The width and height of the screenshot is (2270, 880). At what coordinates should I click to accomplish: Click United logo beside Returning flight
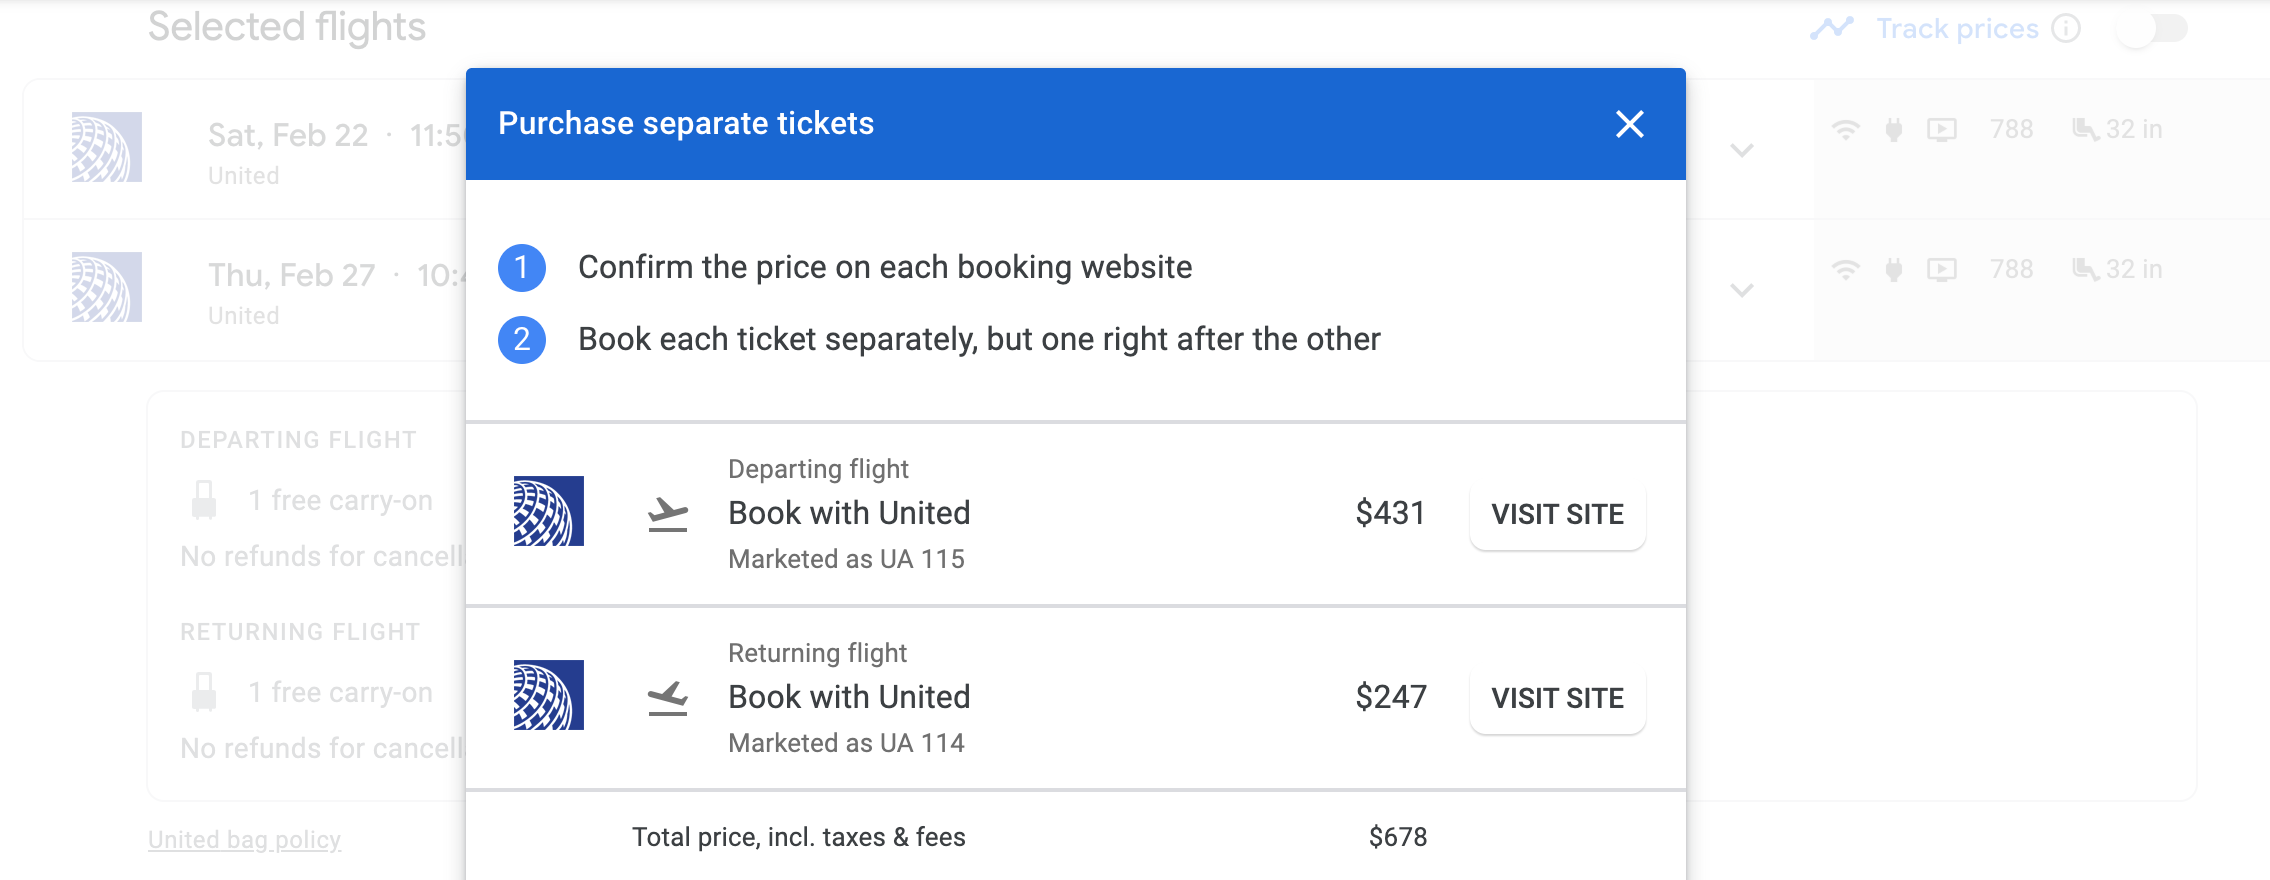coord(548,695)
